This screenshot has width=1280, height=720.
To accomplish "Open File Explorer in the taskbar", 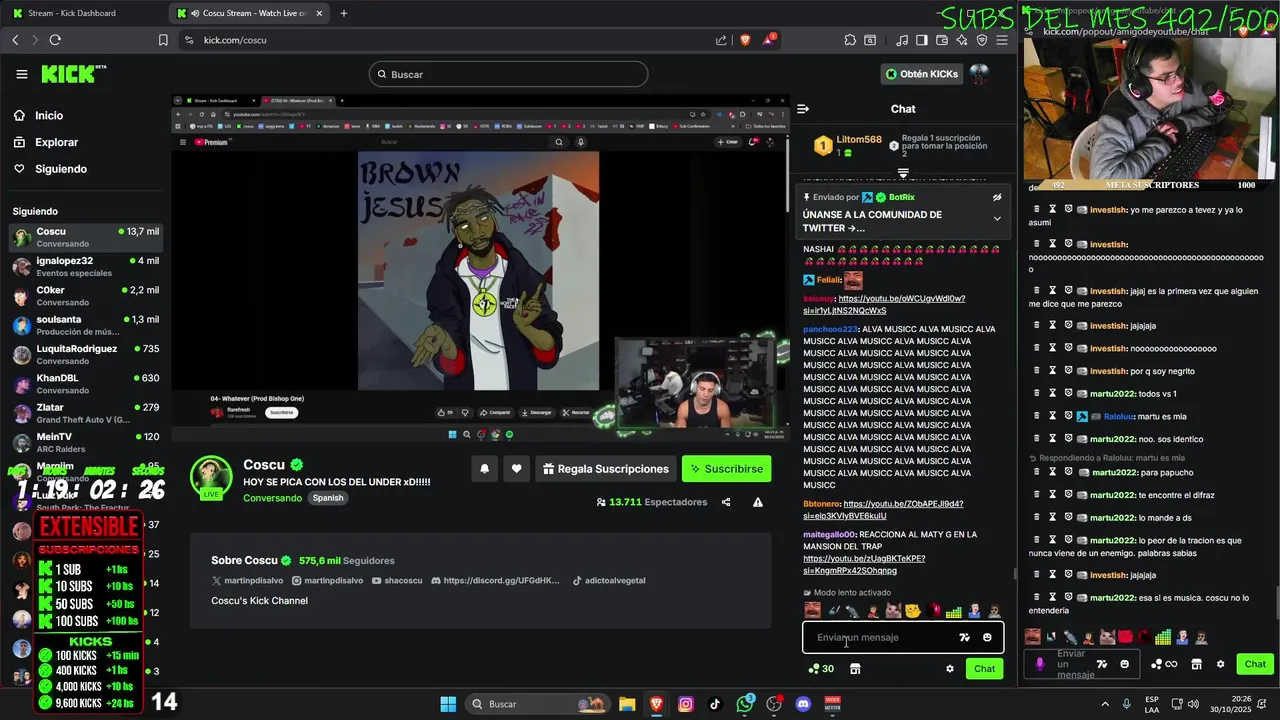I will [x=627, y=704].
